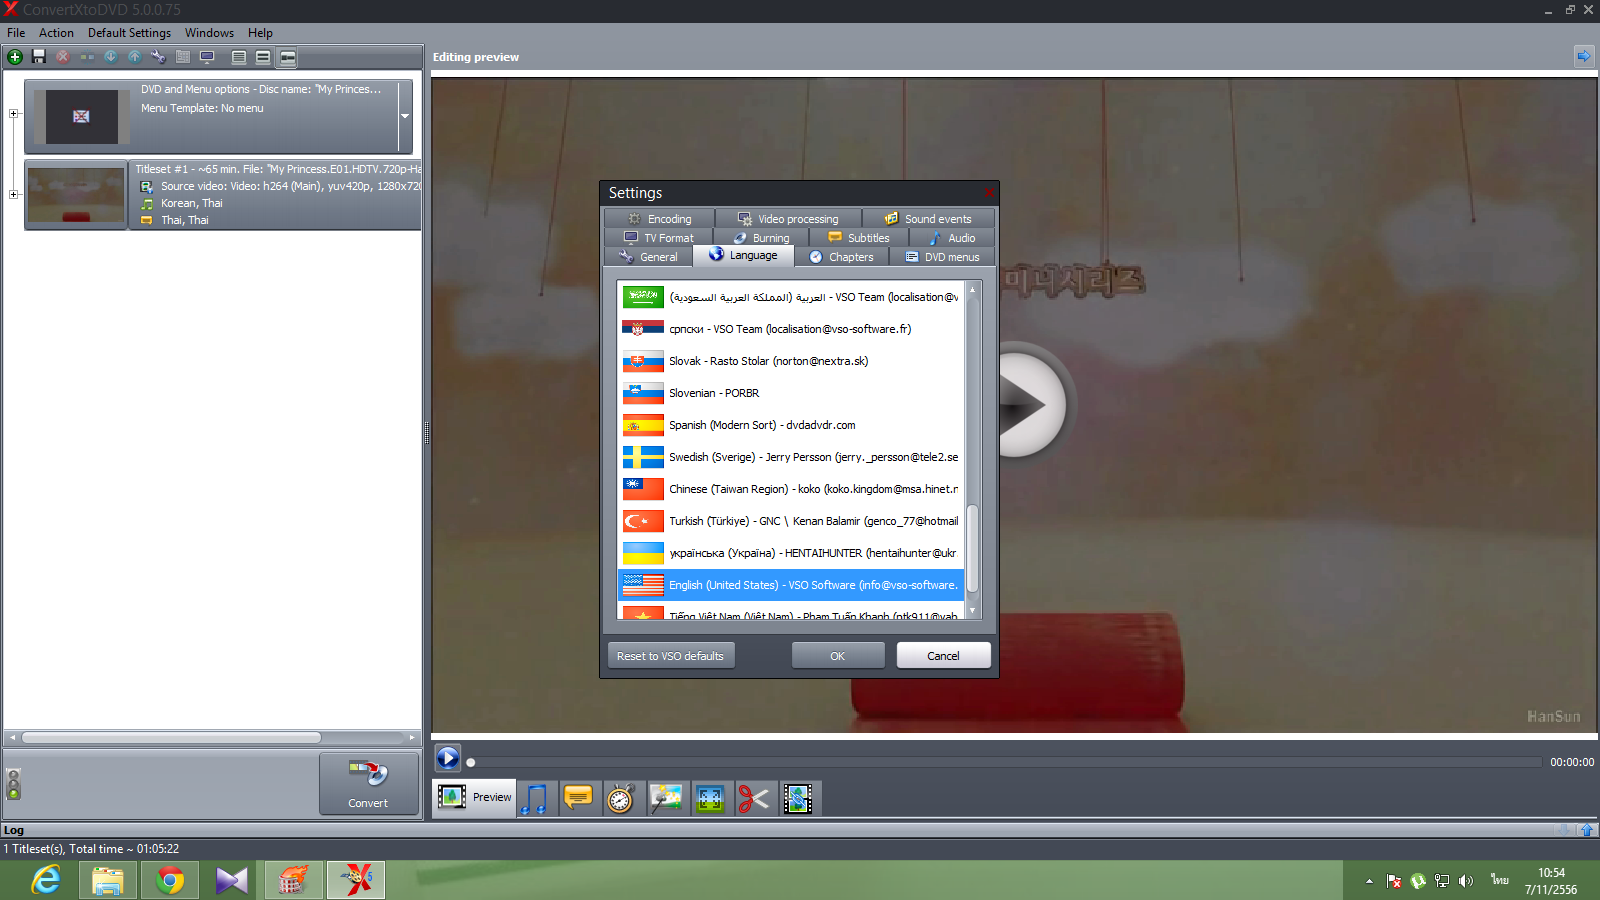Switch to the Subtitles settings tab
The width and height of the screenshot is (1600, 900).
pyautogui.click(x=859, y=238)
